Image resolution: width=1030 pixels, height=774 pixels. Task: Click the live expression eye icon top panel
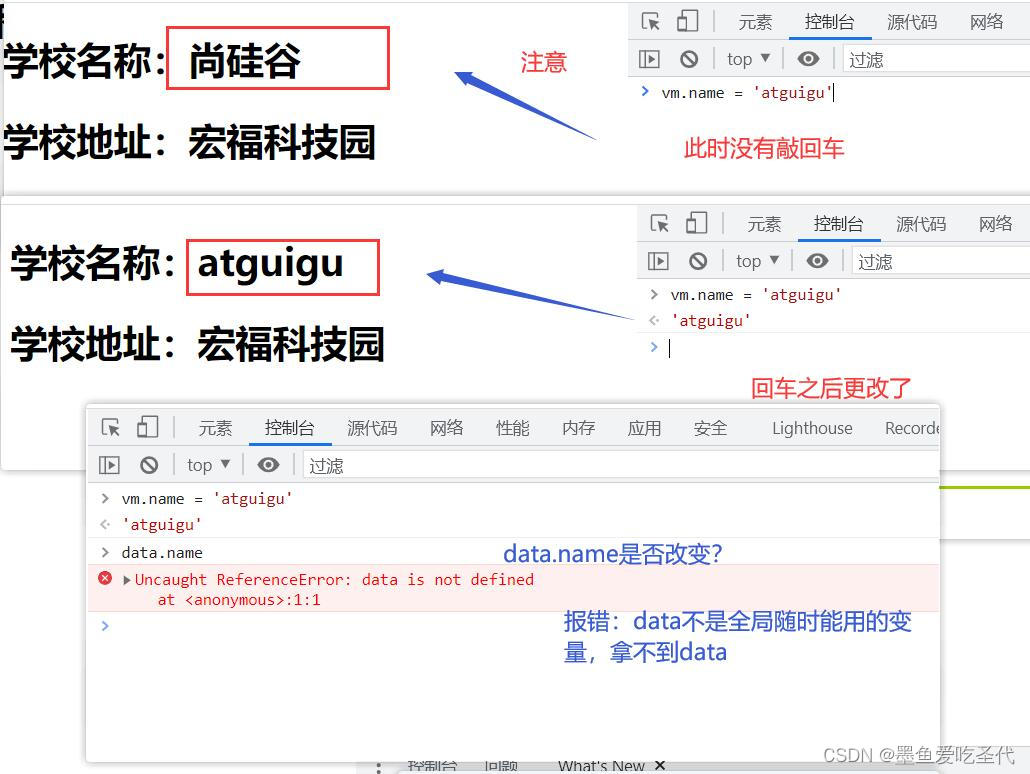(809, 58)
